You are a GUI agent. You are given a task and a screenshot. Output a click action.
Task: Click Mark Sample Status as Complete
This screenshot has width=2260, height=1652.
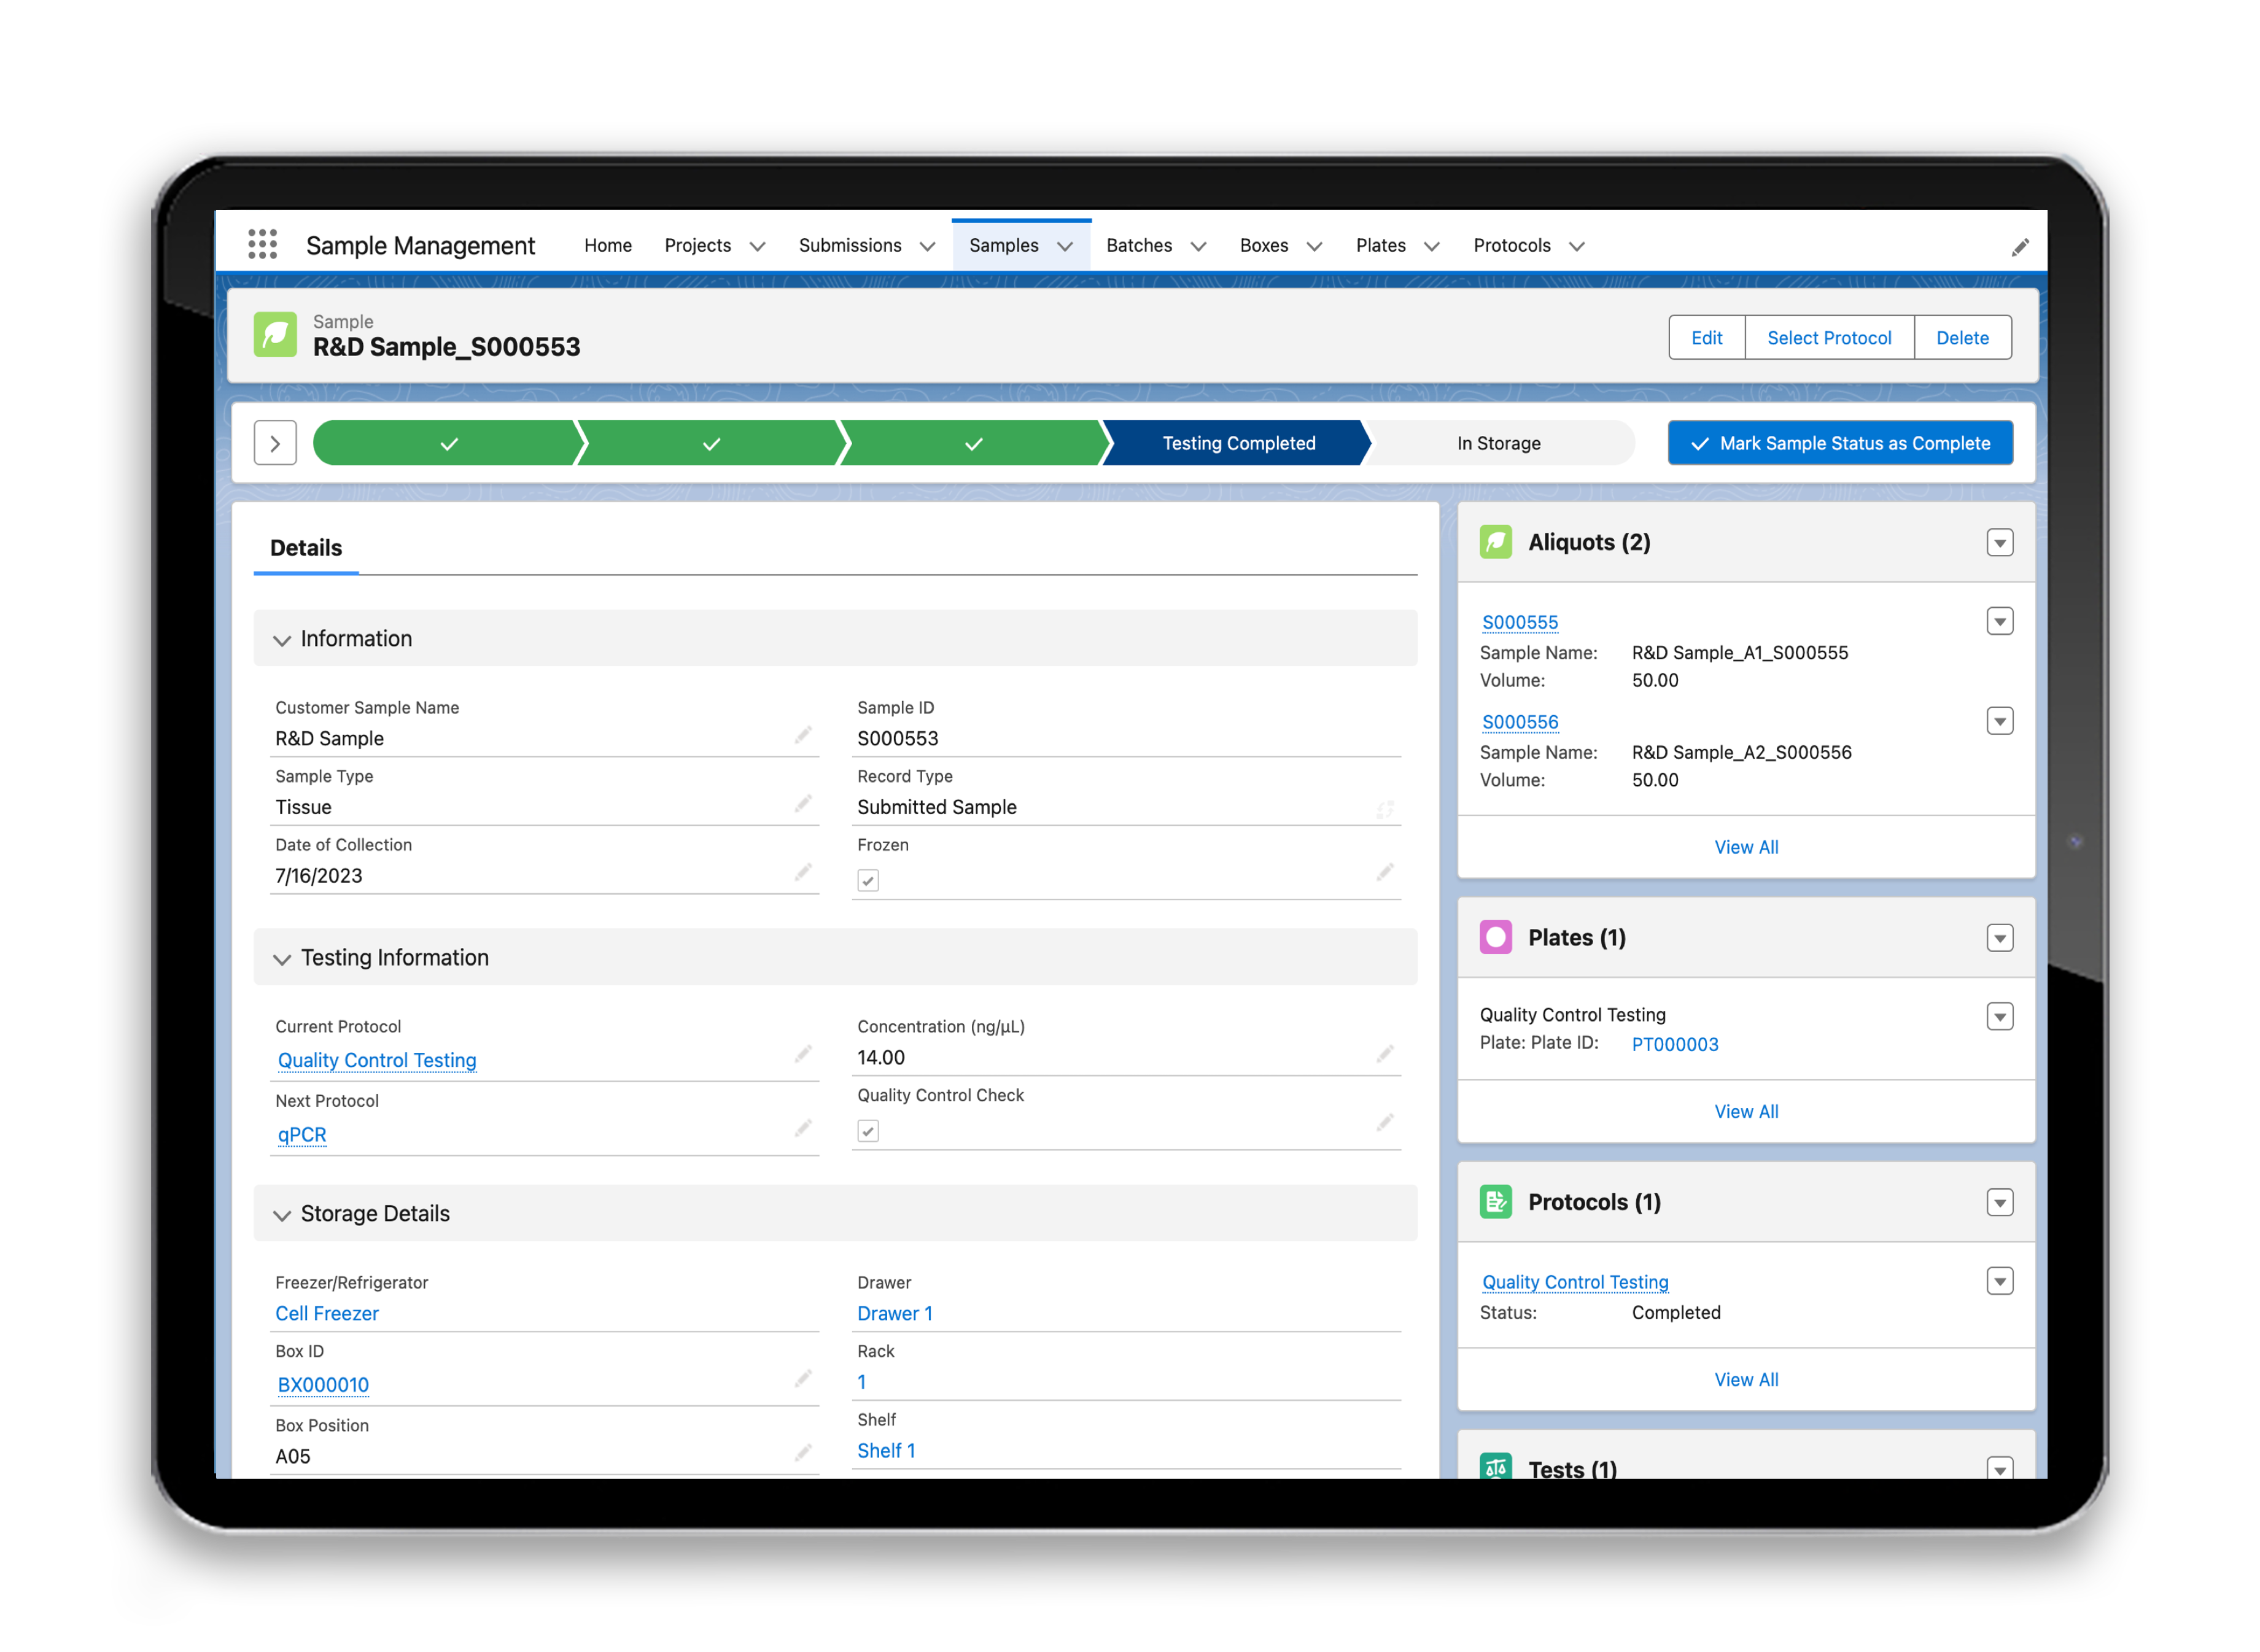click(x=1840, y=443)
